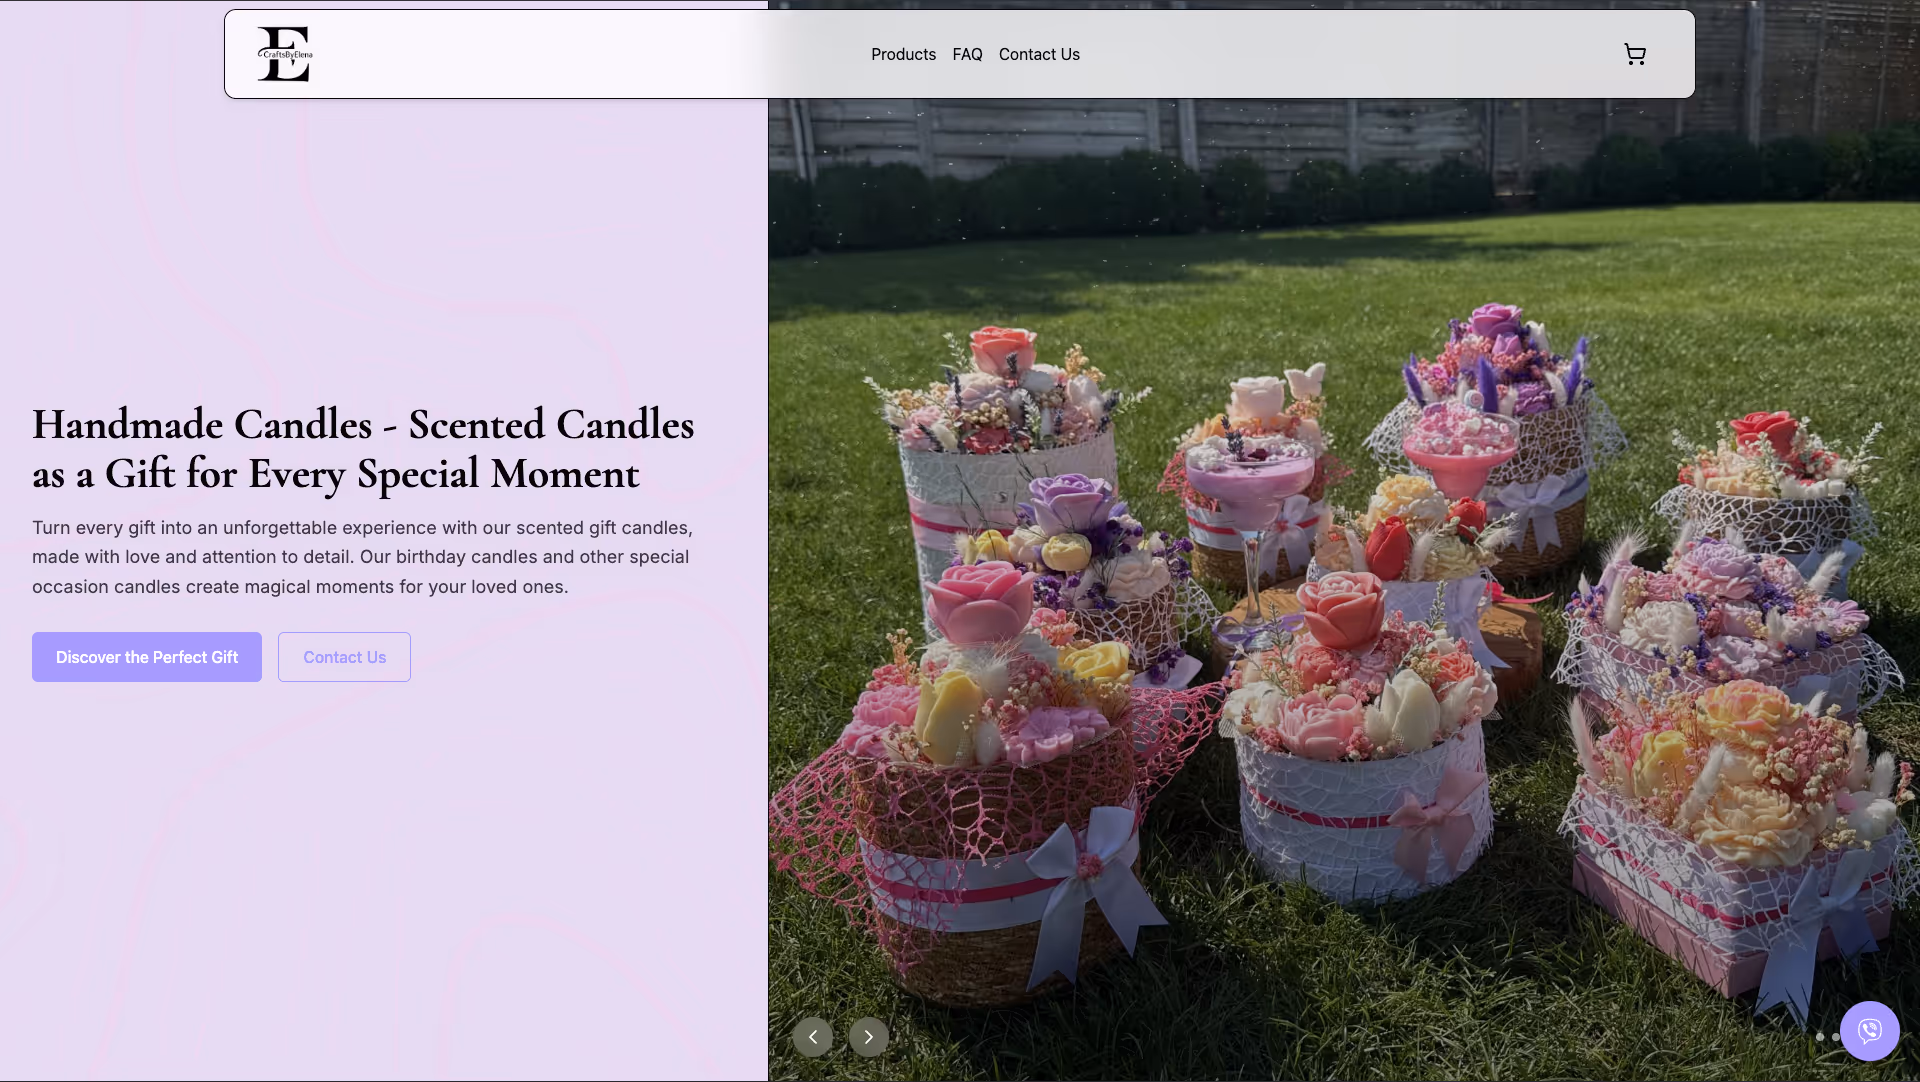Select the first carousel indicator dot
1920x1082 pixels.
[x=1820, y=1037]
